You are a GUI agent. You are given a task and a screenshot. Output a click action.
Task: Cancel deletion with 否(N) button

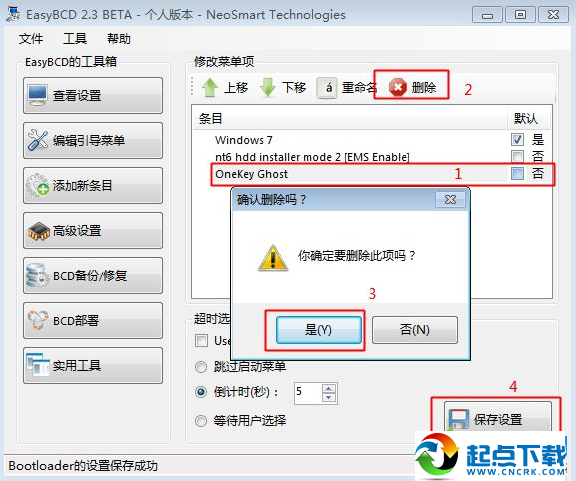click(x=415, y=330)
